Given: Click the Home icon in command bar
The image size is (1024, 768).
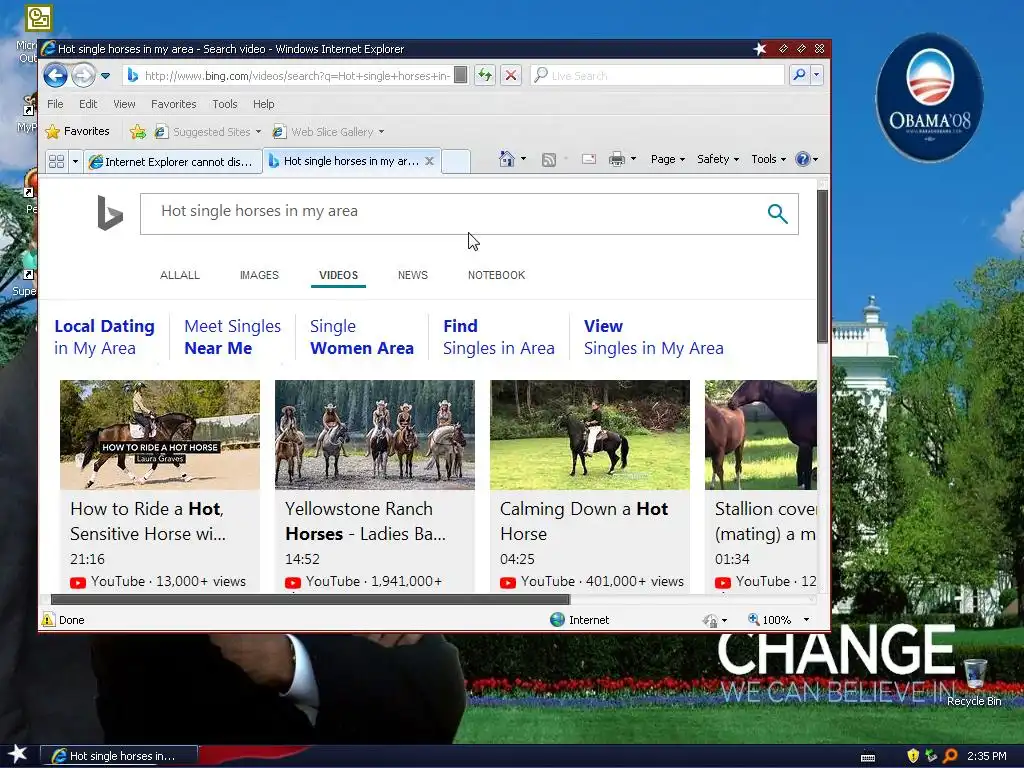Looking at the screenshot, I should (x=506, y=159).
